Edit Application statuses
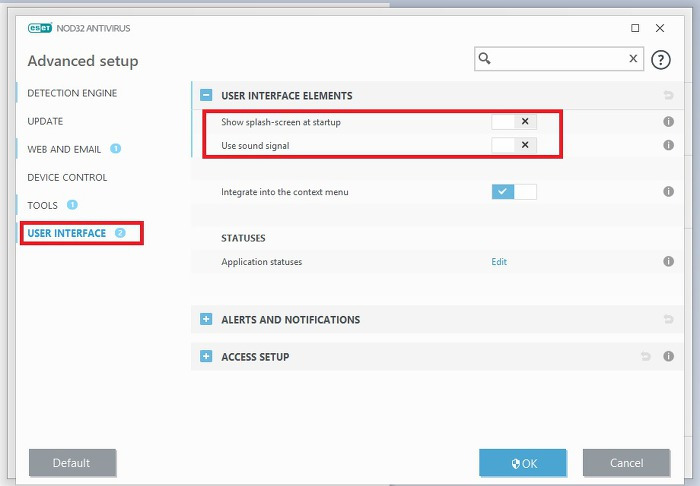This screenshot has height=486, width=700. (499, 262)
